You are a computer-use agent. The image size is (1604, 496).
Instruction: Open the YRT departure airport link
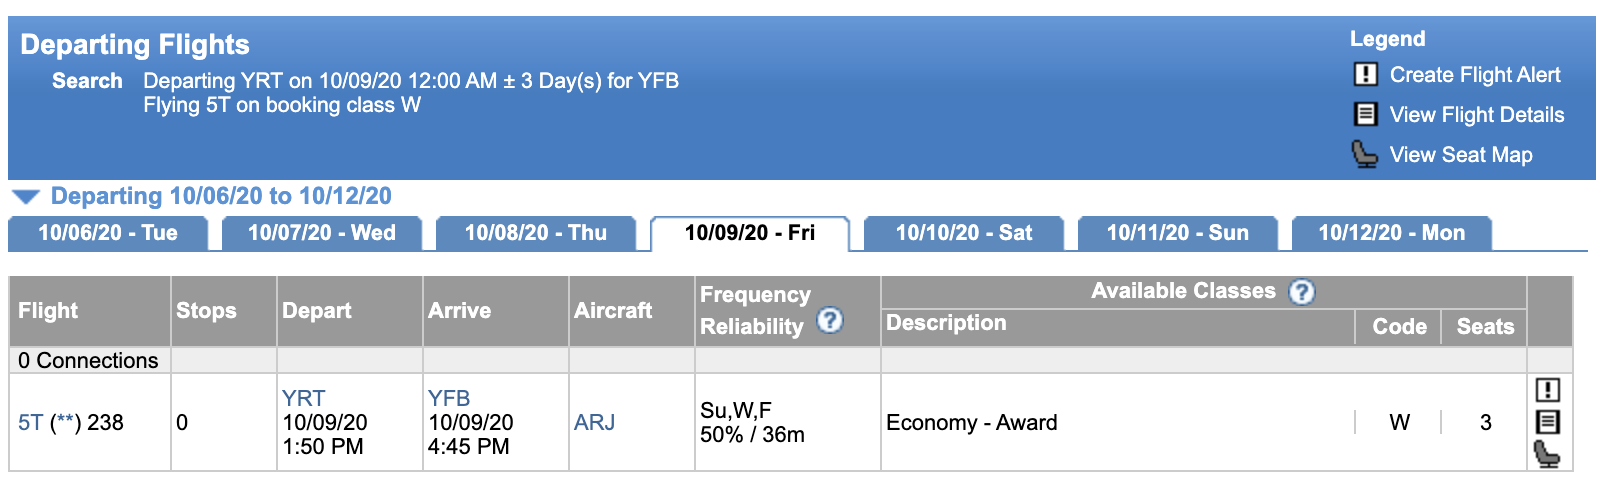pos(303,398)
